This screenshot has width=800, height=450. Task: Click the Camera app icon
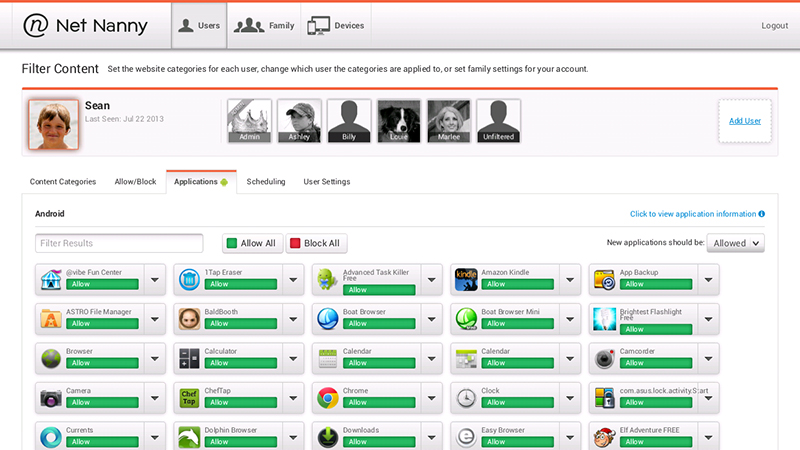pyautogui.click(x=51, y=398)
